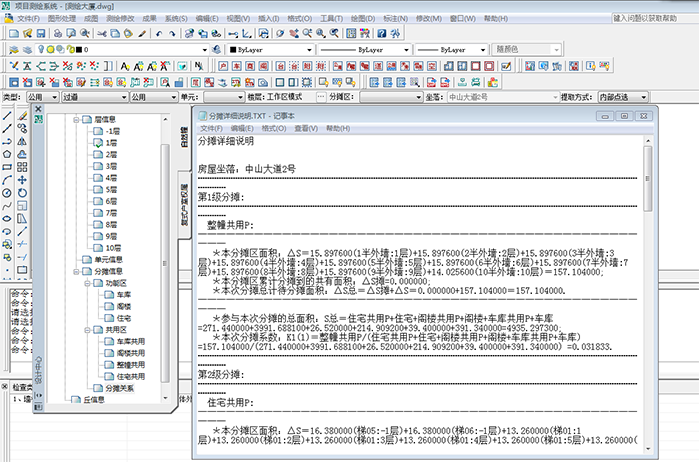Click the New drawing icon in toolbar

tap(14, 33)
